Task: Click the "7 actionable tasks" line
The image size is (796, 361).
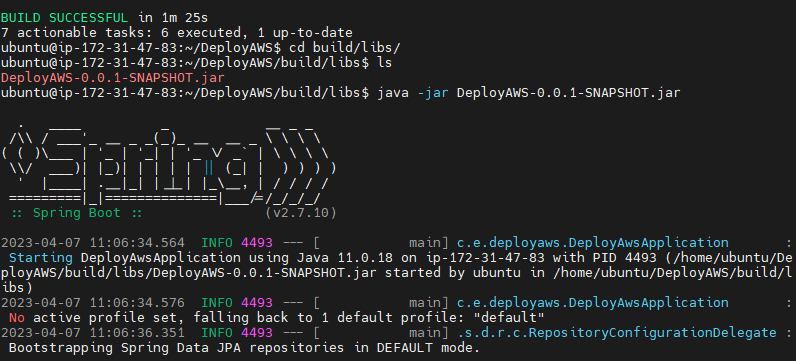Action: tap(176, 33)
